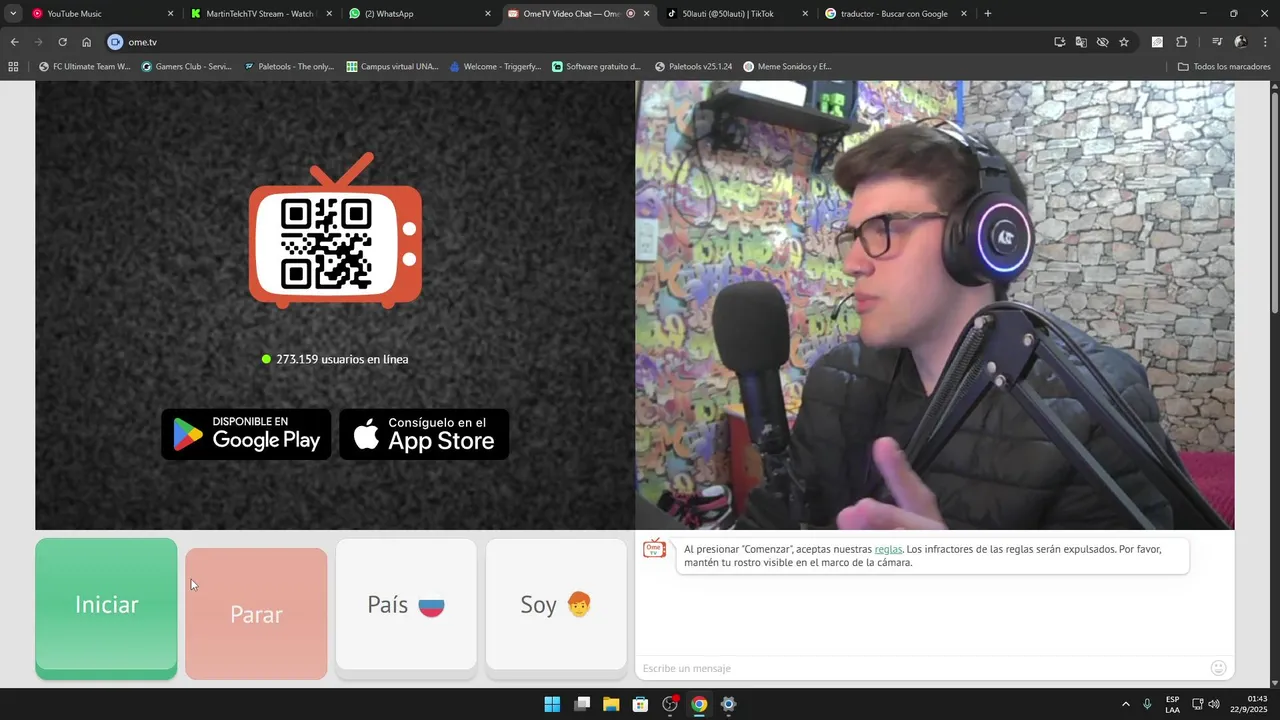Open the País country selector

click(x=406, y=604)
